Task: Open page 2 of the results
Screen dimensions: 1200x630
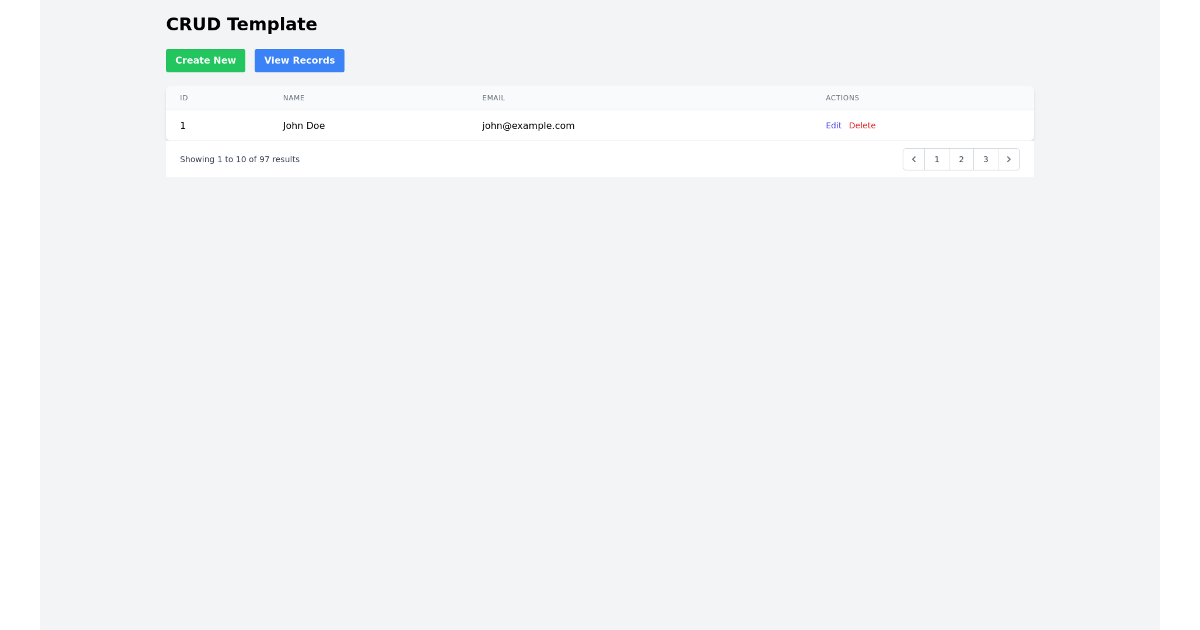Action: [x=961, y=159]
